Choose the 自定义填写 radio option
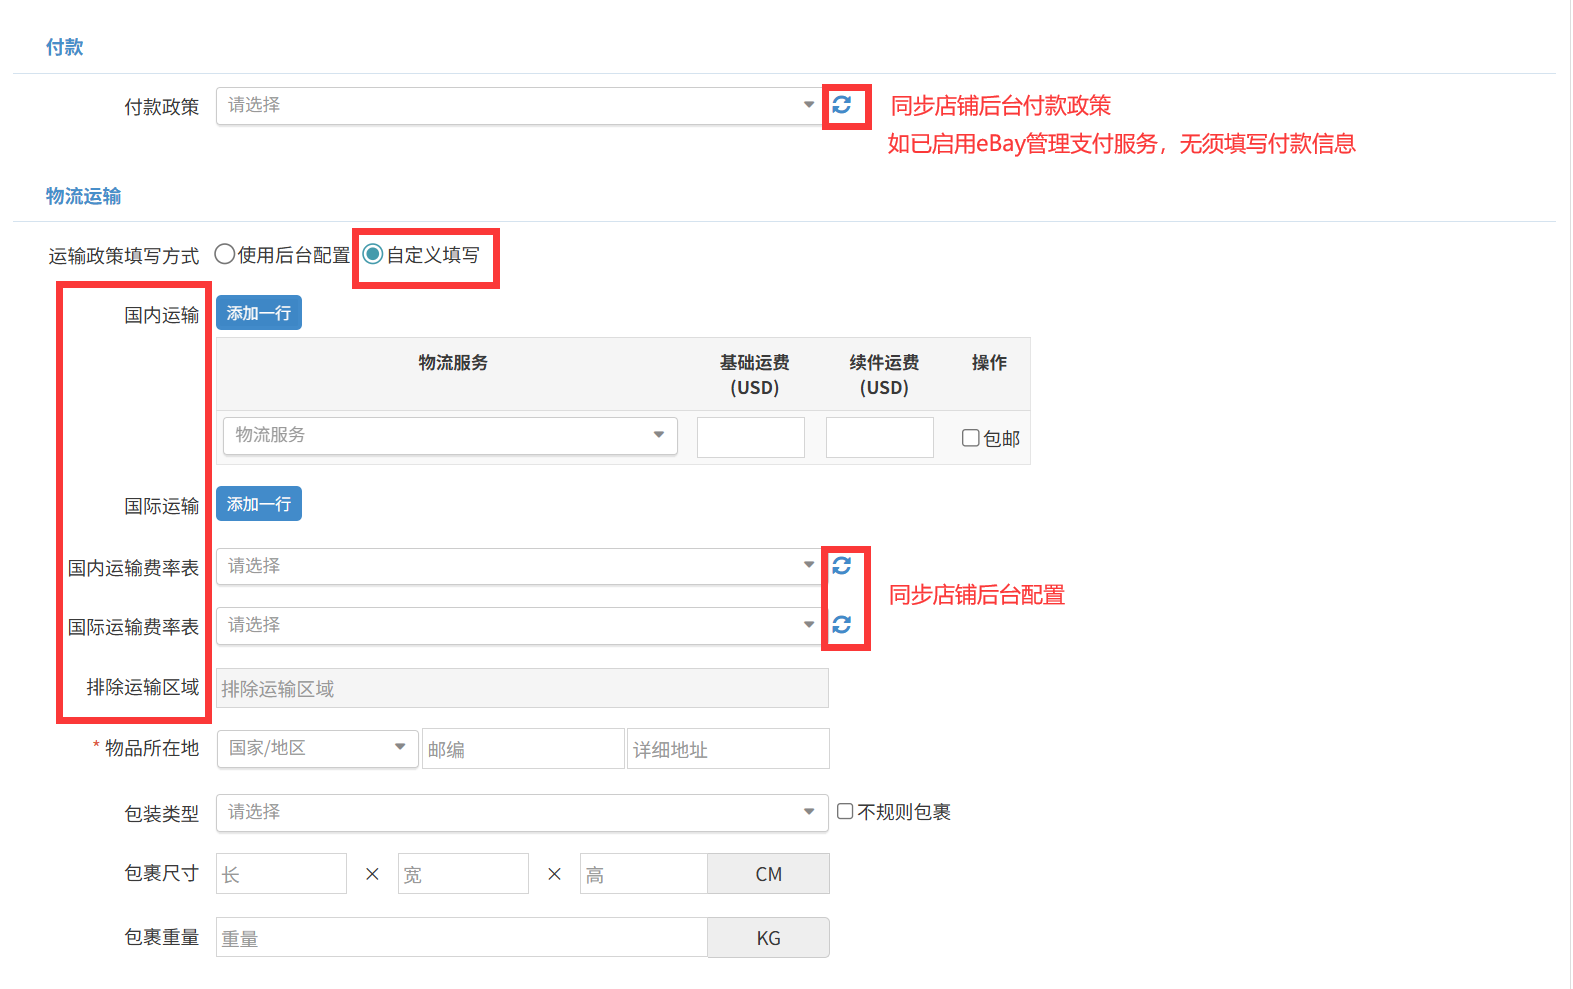Screen dimensions: 1573x989 tap(373, 254)
